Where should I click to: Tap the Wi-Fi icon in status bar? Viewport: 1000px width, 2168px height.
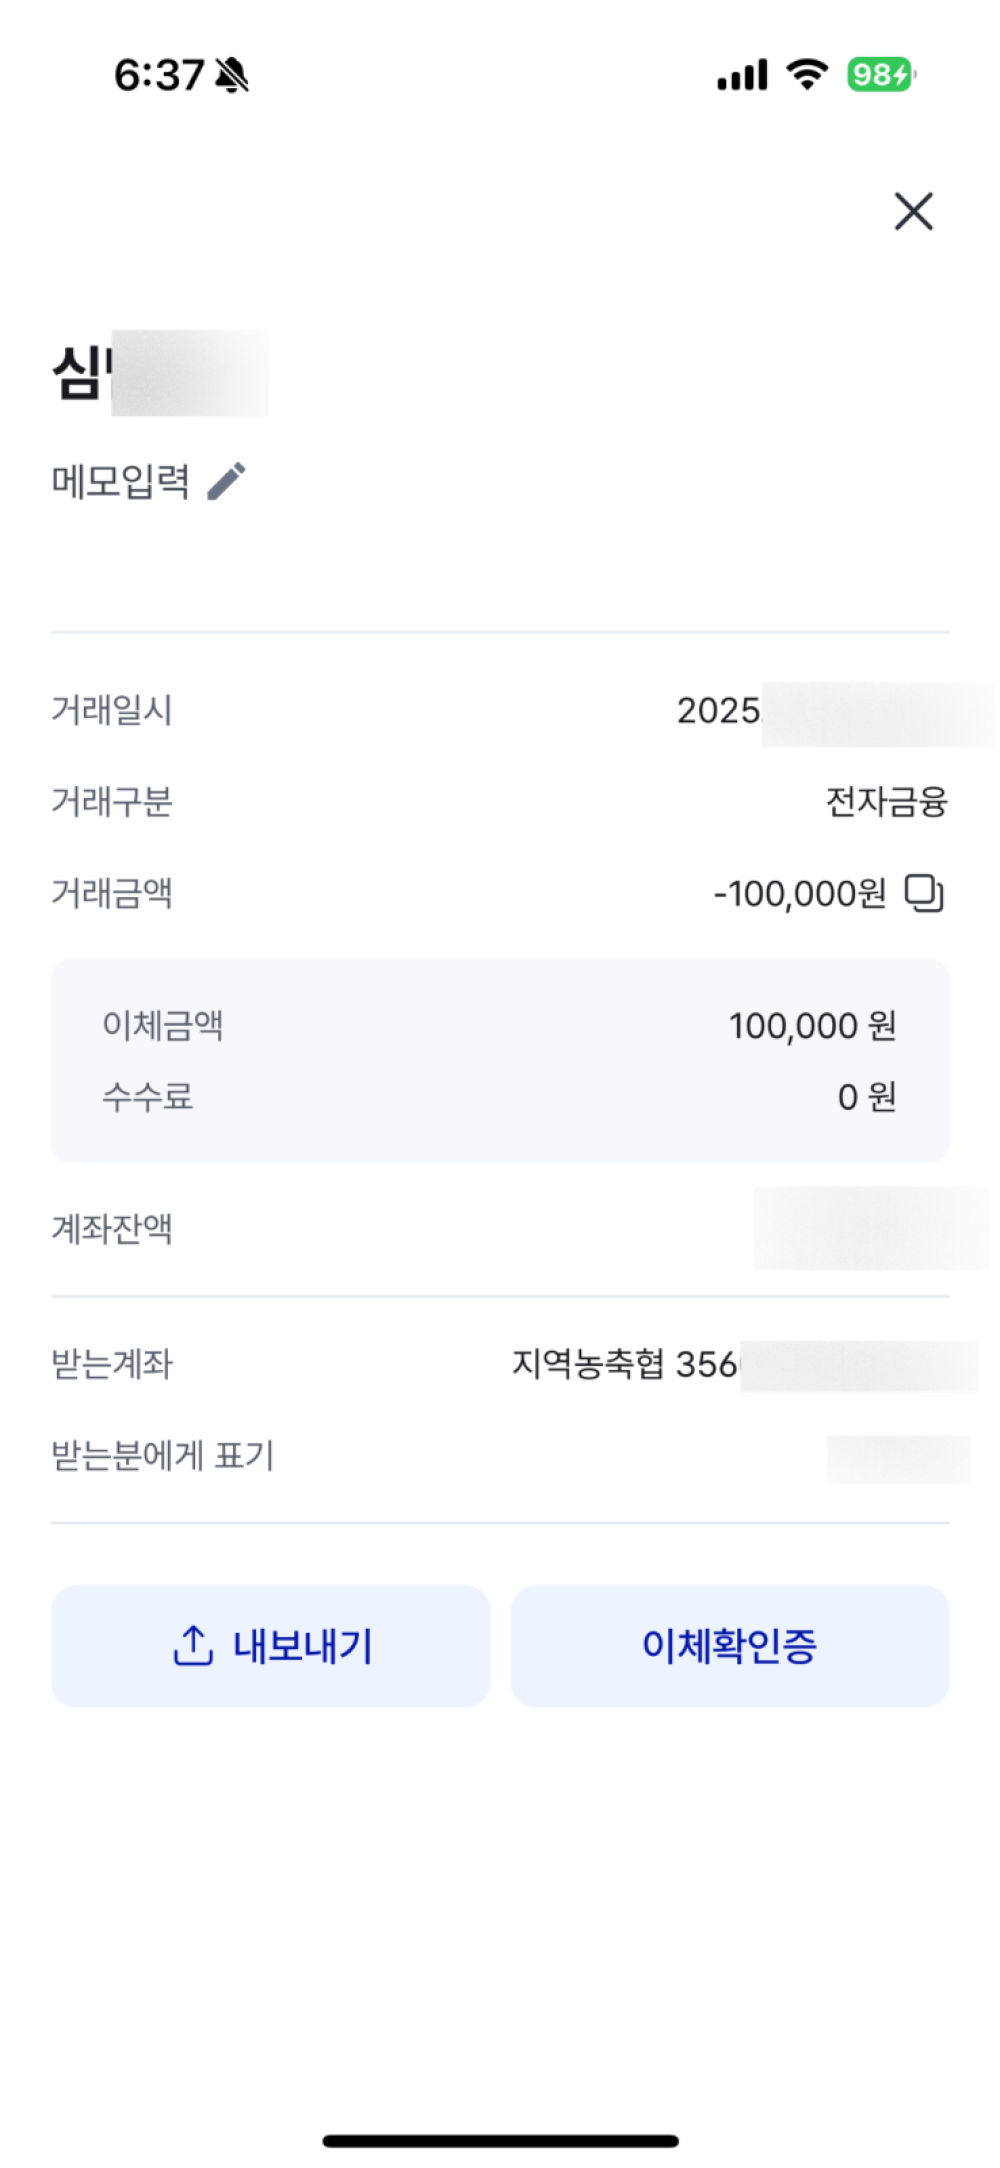807,74
